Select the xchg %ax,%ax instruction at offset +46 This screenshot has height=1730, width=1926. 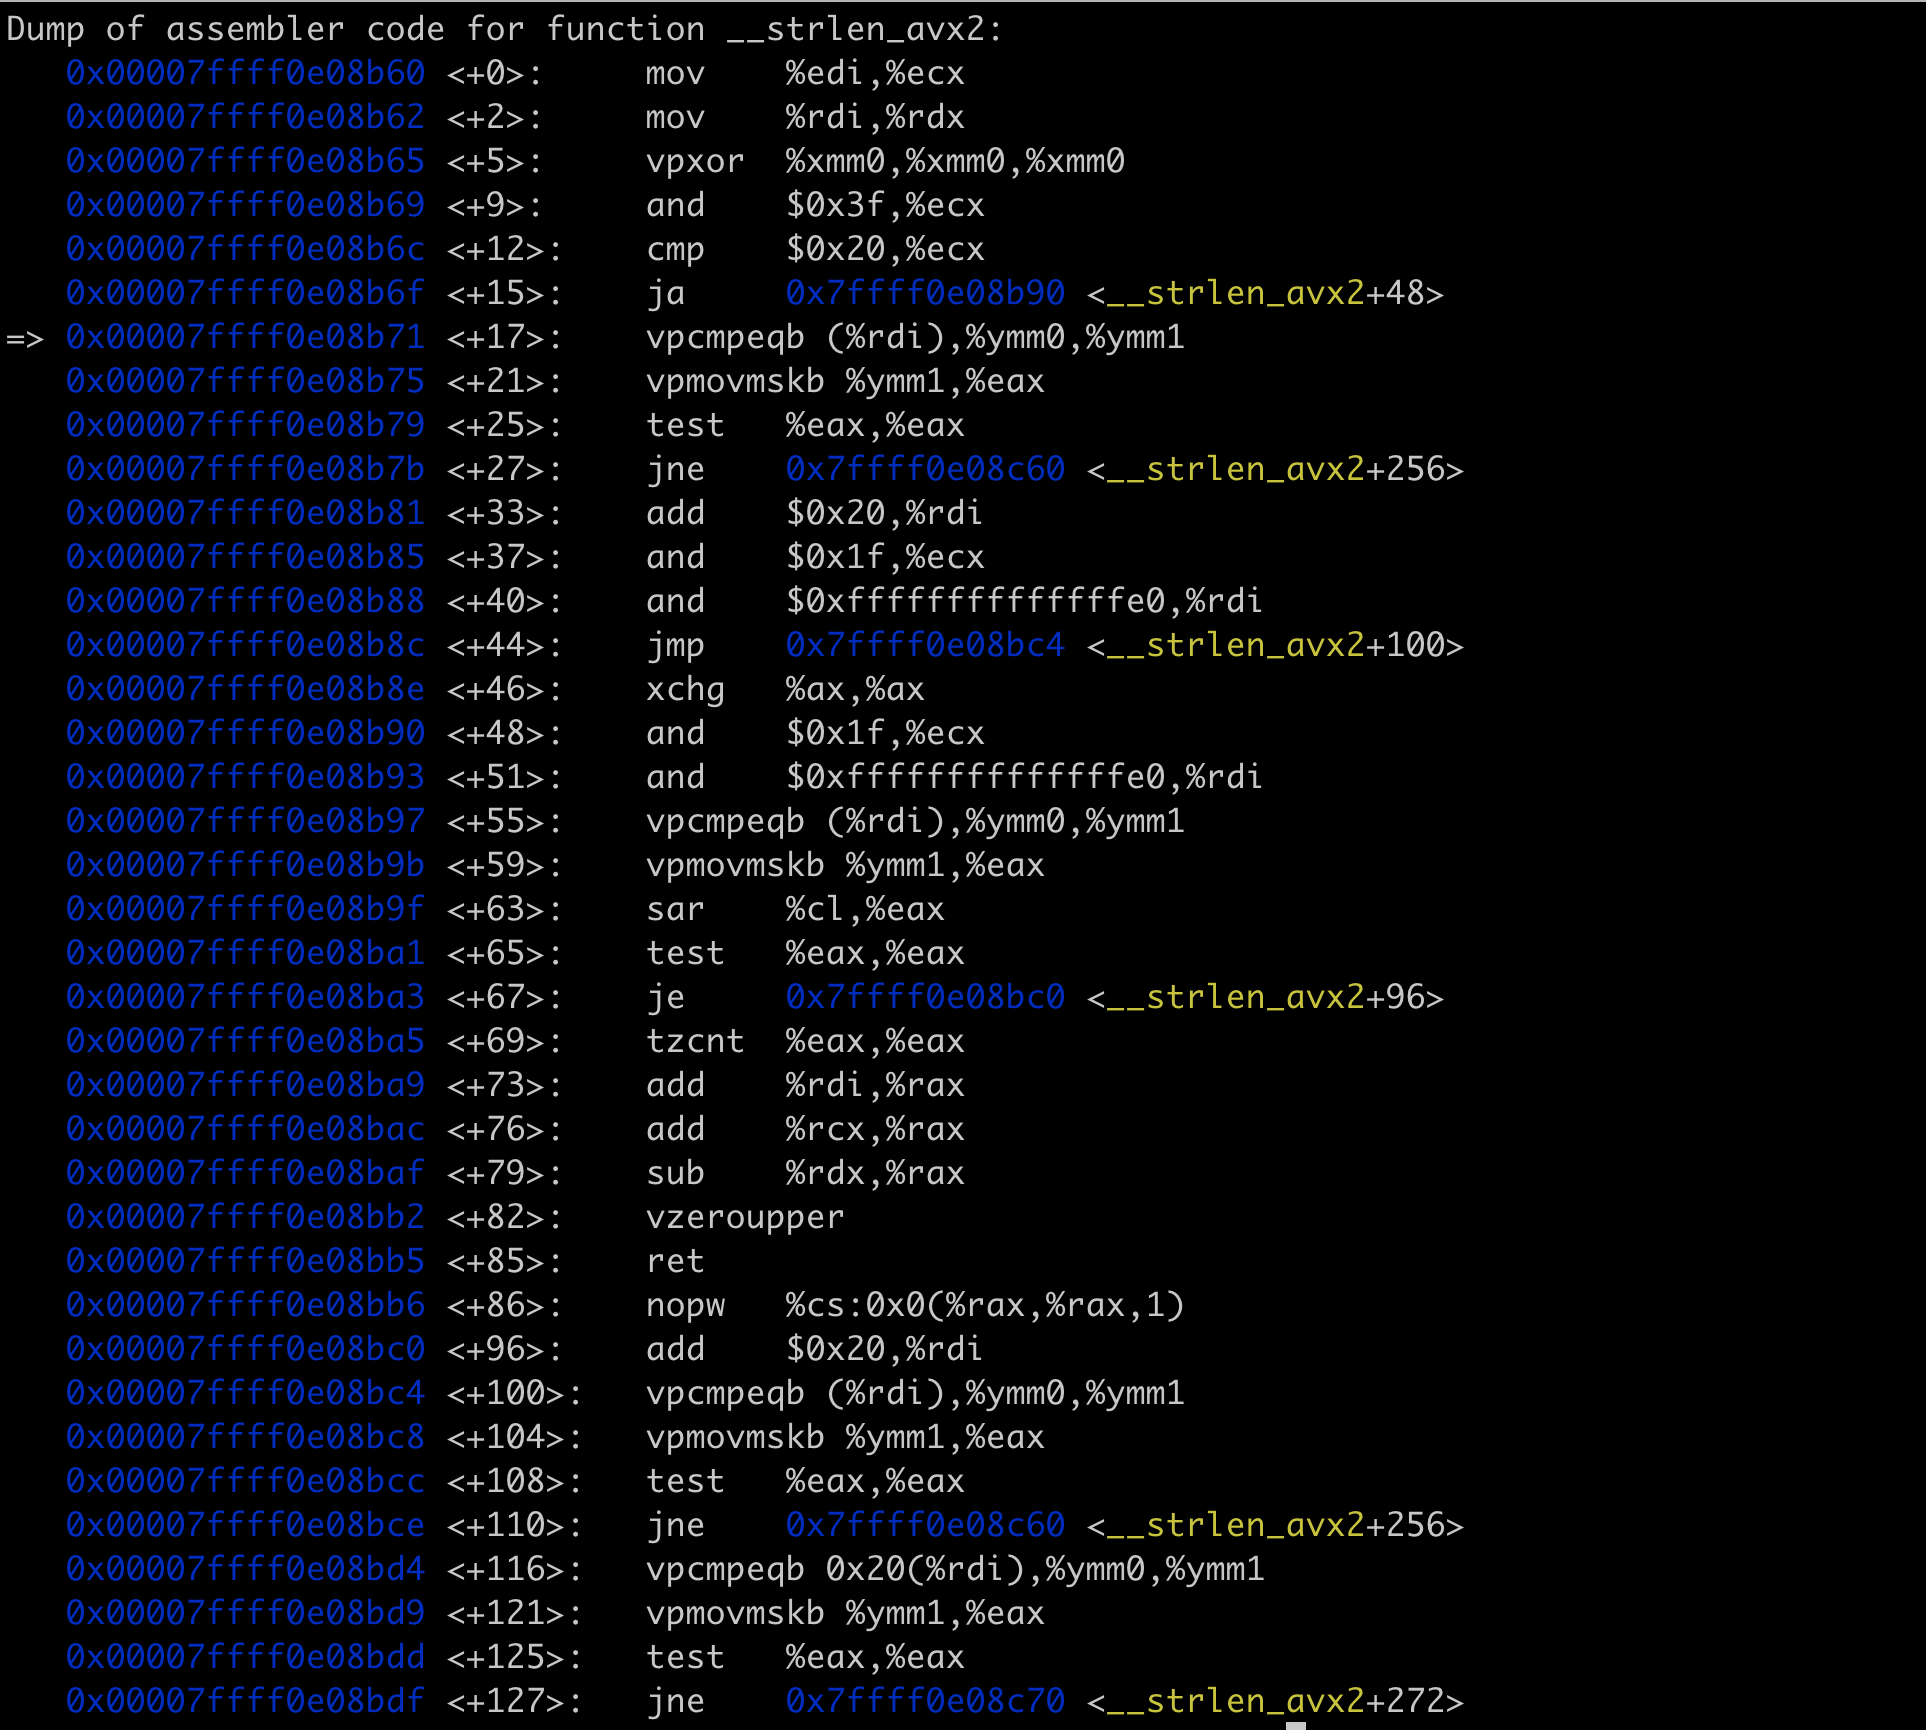(785, 689)
